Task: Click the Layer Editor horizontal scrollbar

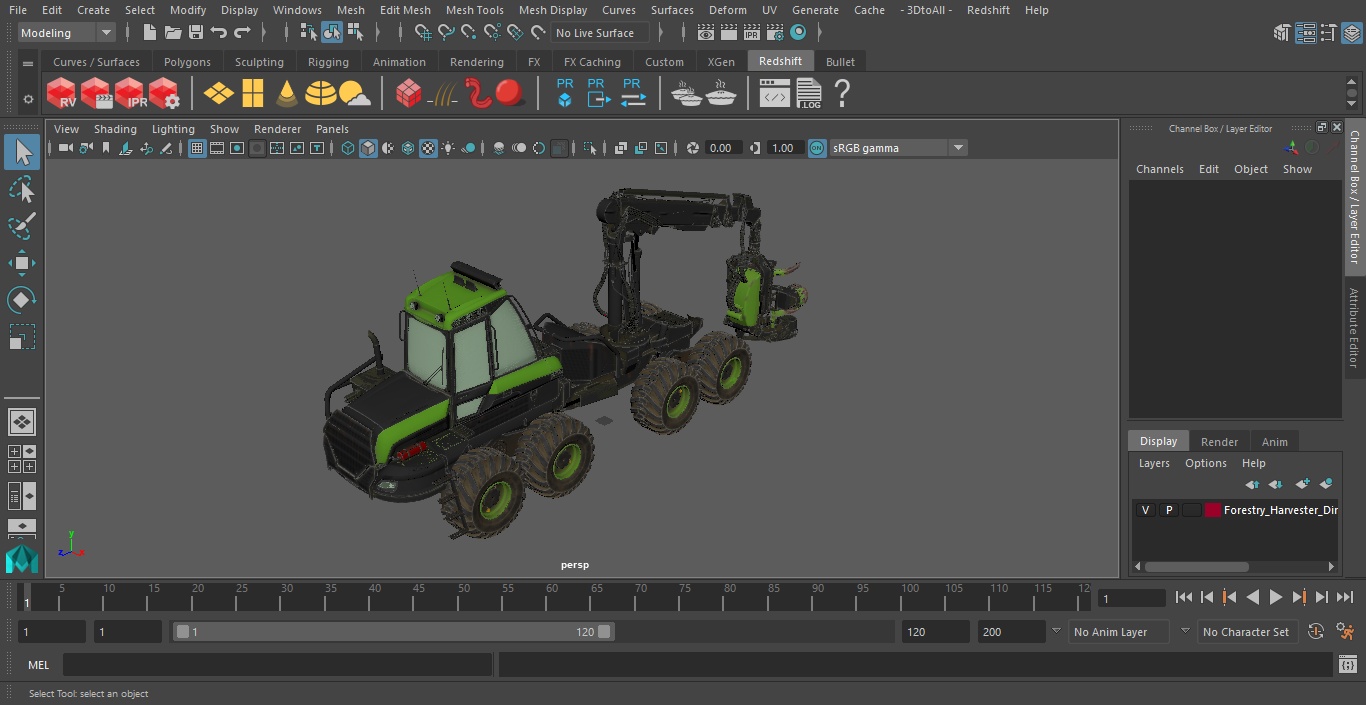Action: 1197,566
